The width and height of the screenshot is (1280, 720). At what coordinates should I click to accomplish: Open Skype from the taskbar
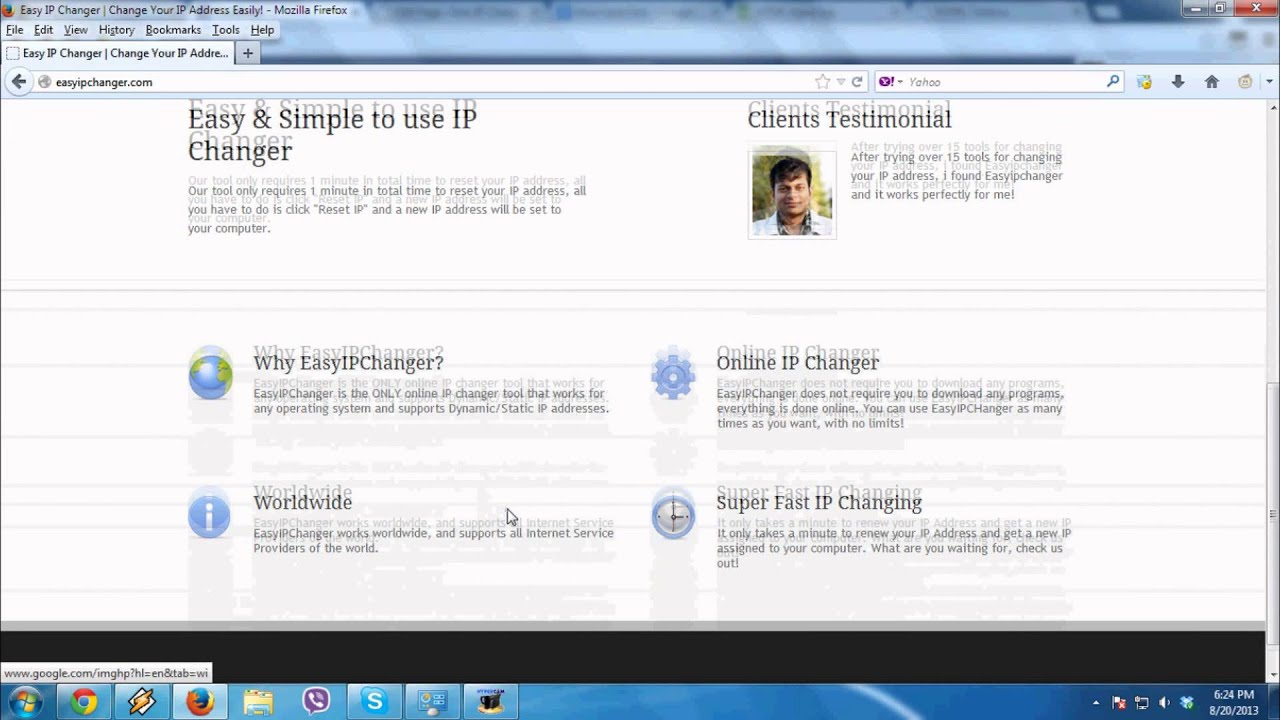374,702
